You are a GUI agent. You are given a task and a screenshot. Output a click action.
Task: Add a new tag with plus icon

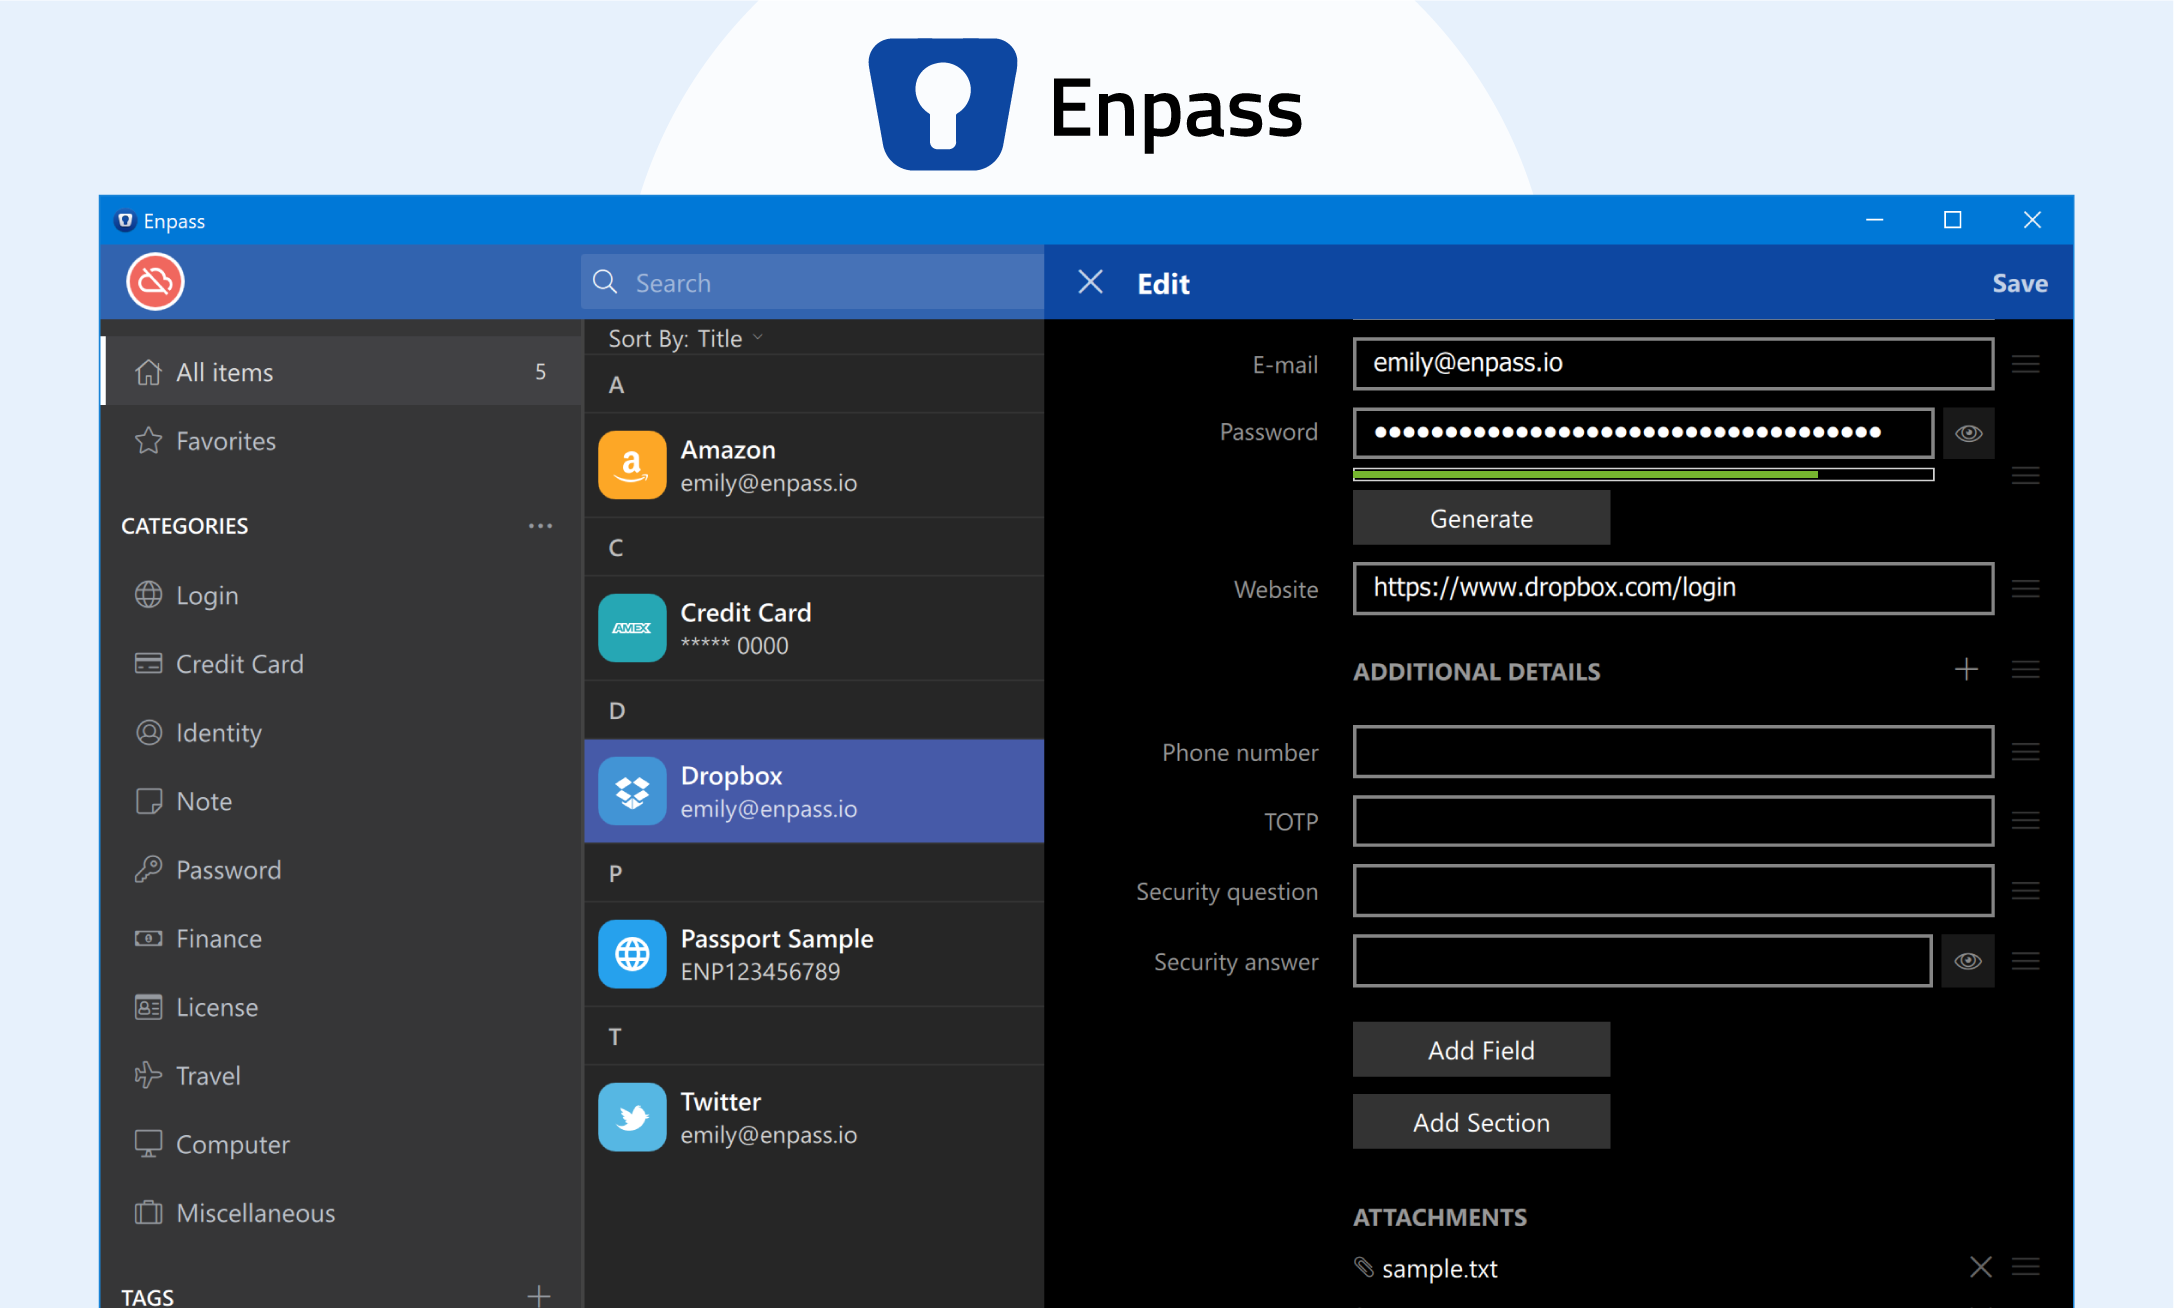(539, 1296)
